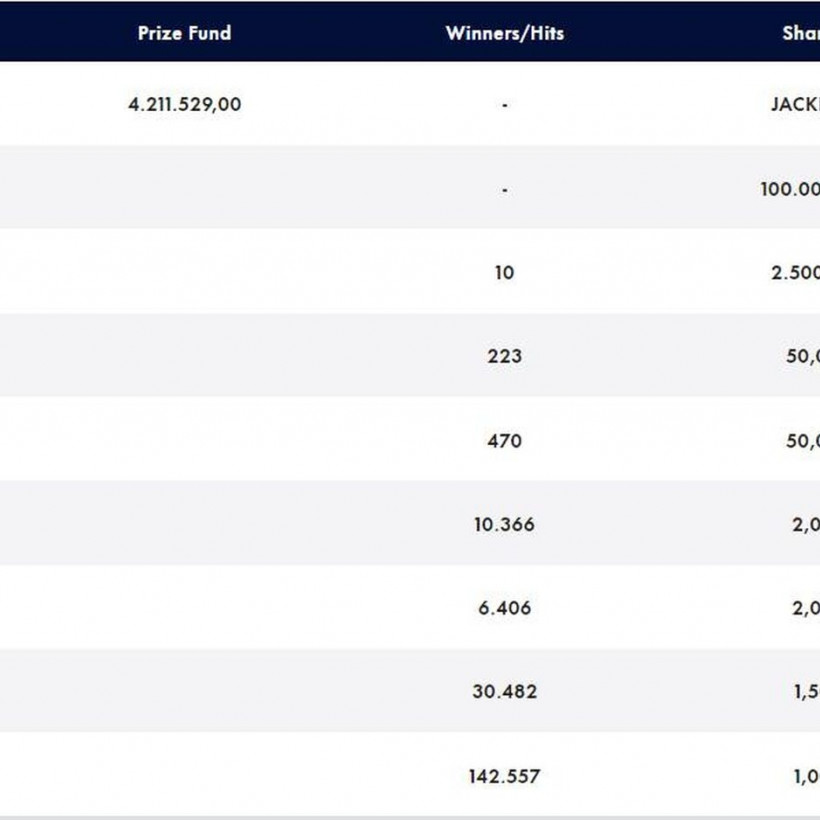Select the share value beside 470 winners
820x820 pixels.
[x=802, y=440]
